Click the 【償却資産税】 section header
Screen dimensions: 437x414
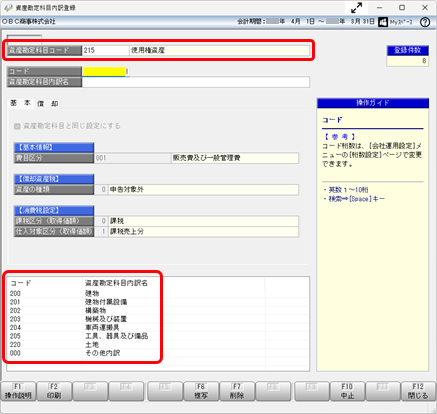54,179
